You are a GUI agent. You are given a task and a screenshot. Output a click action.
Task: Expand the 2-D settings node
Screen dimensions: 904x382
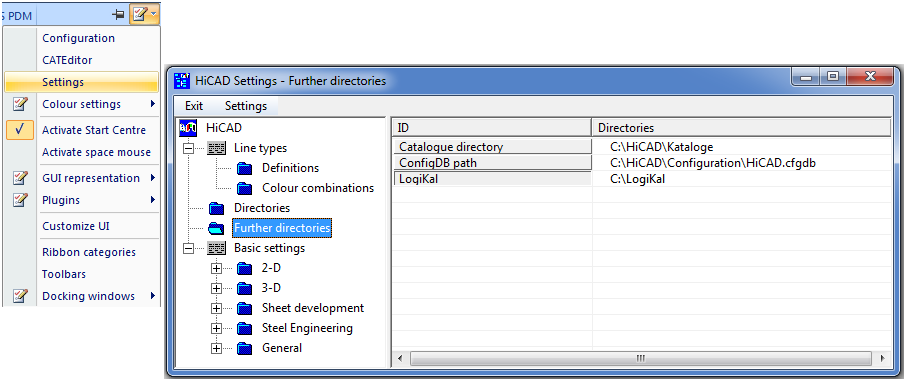(x=217, y=268)
